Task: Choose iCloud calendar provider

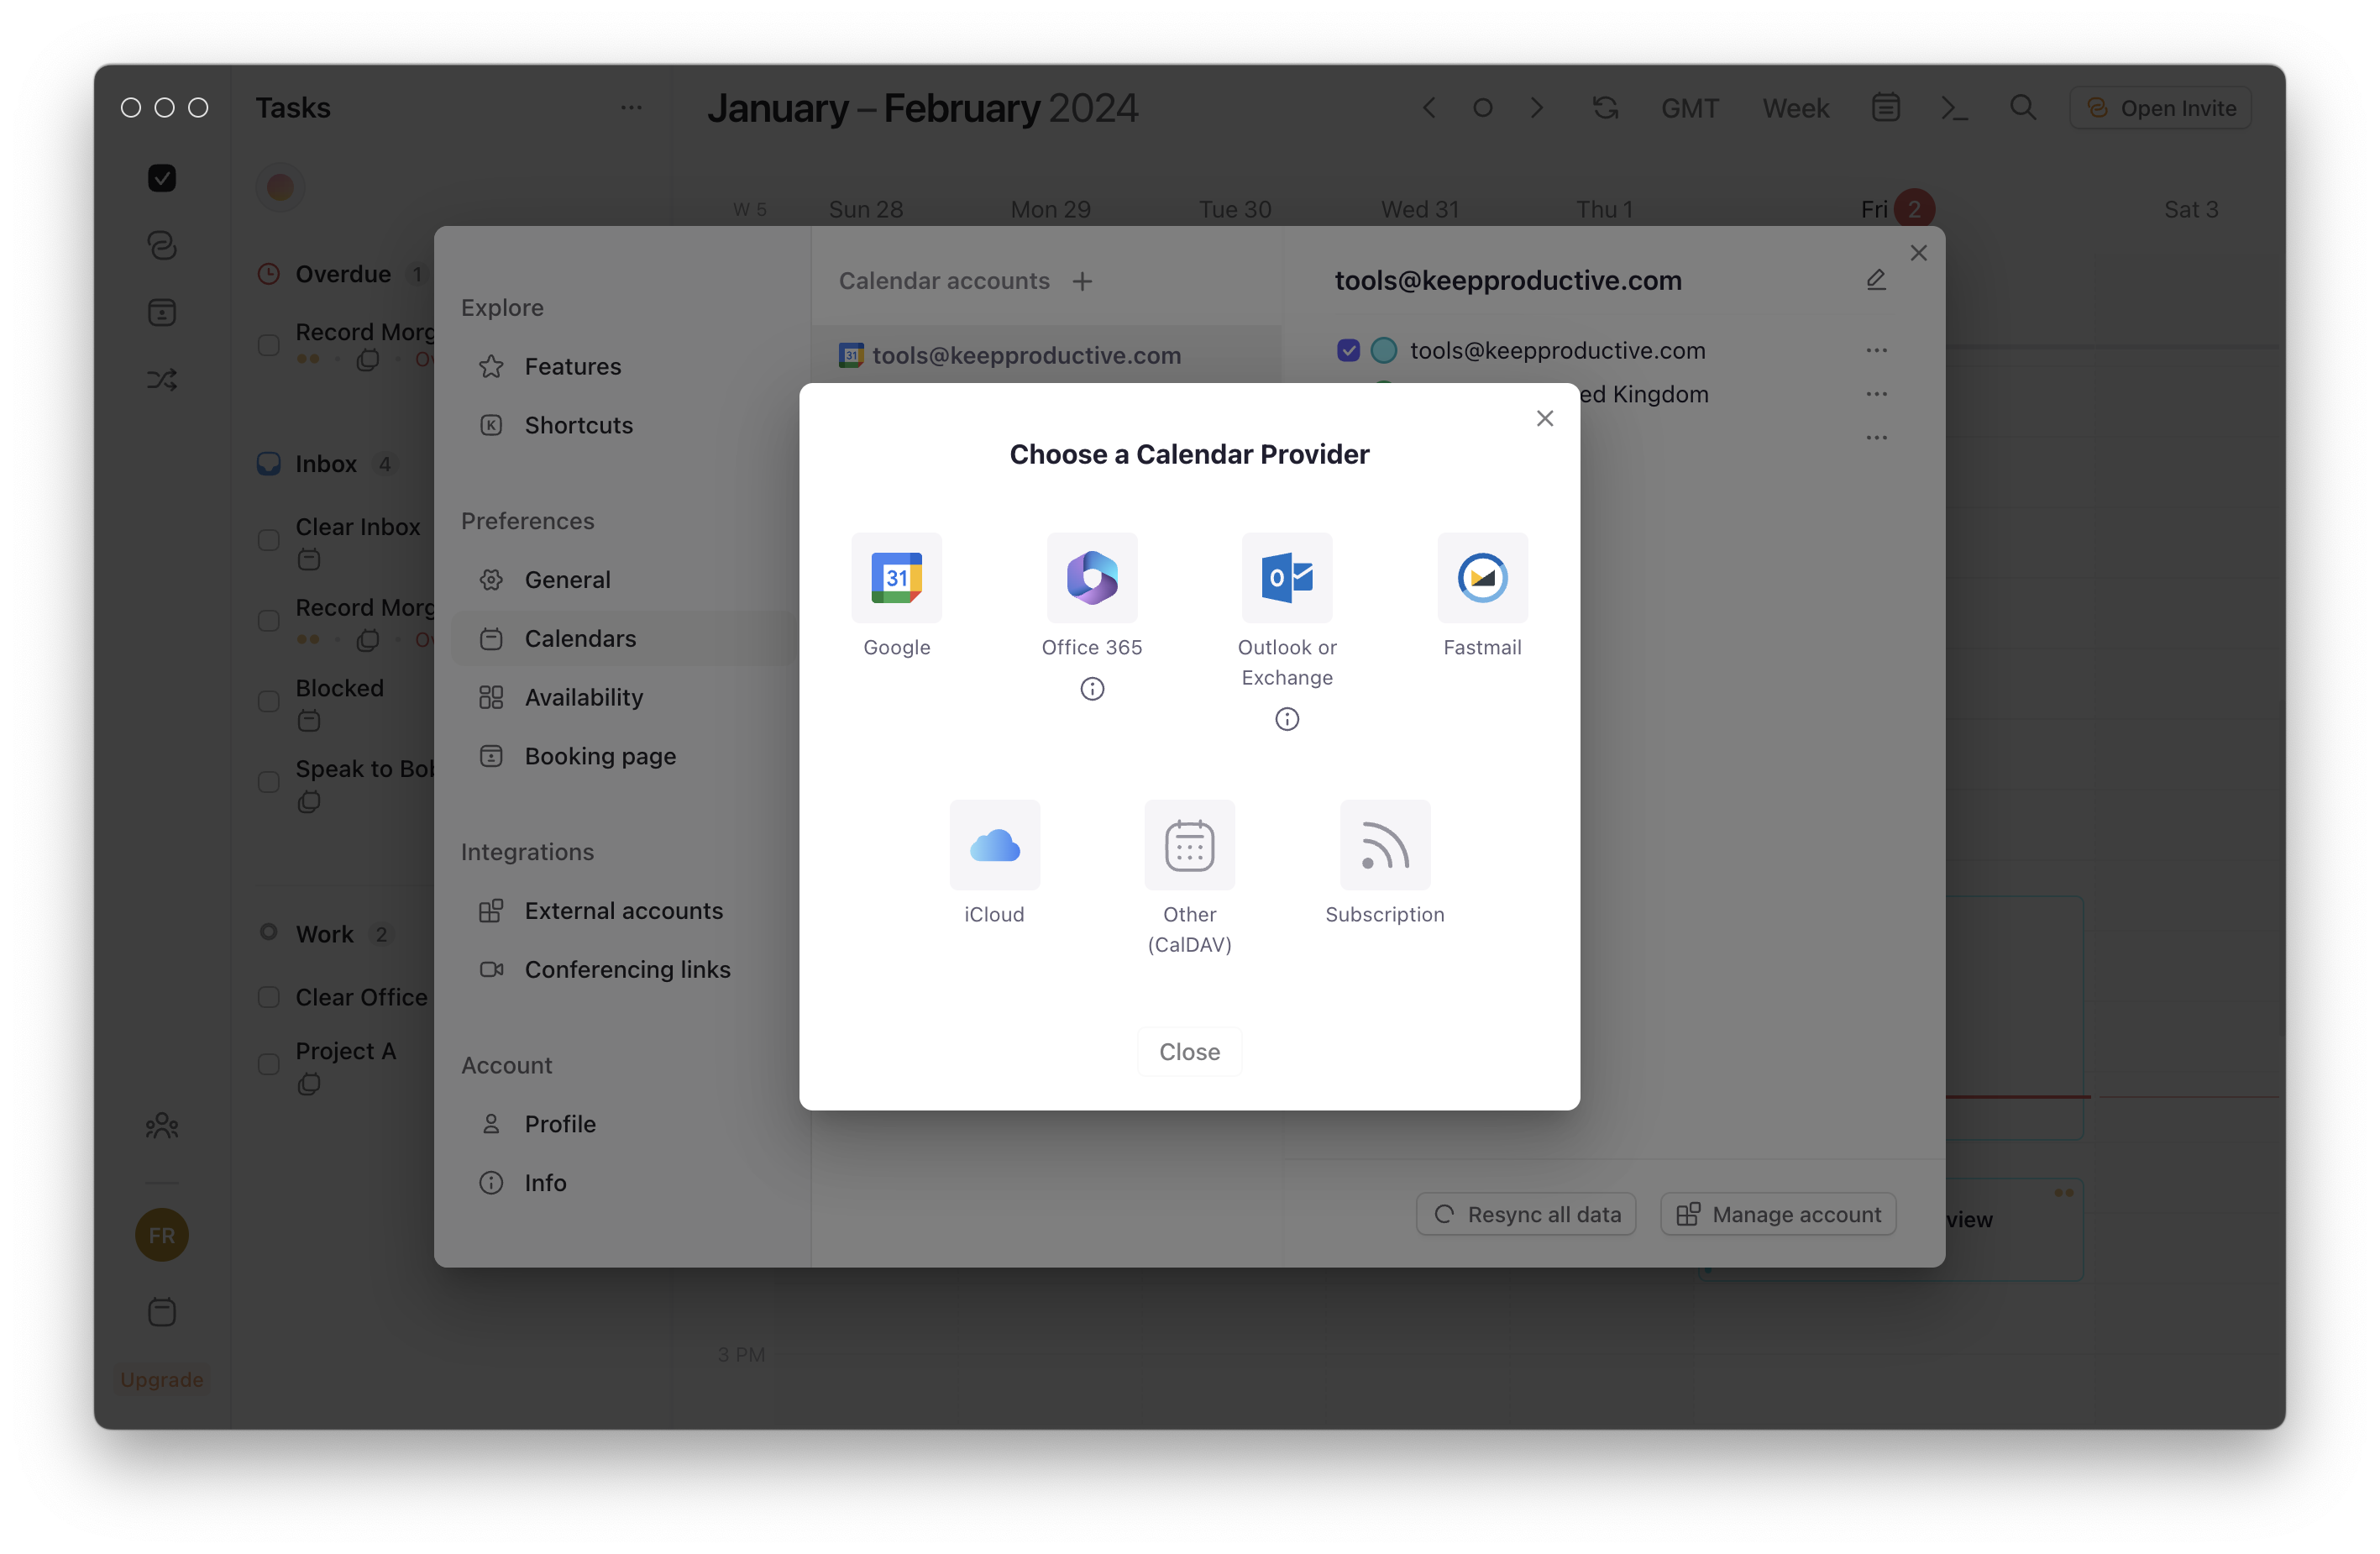Action: (994, 845)
